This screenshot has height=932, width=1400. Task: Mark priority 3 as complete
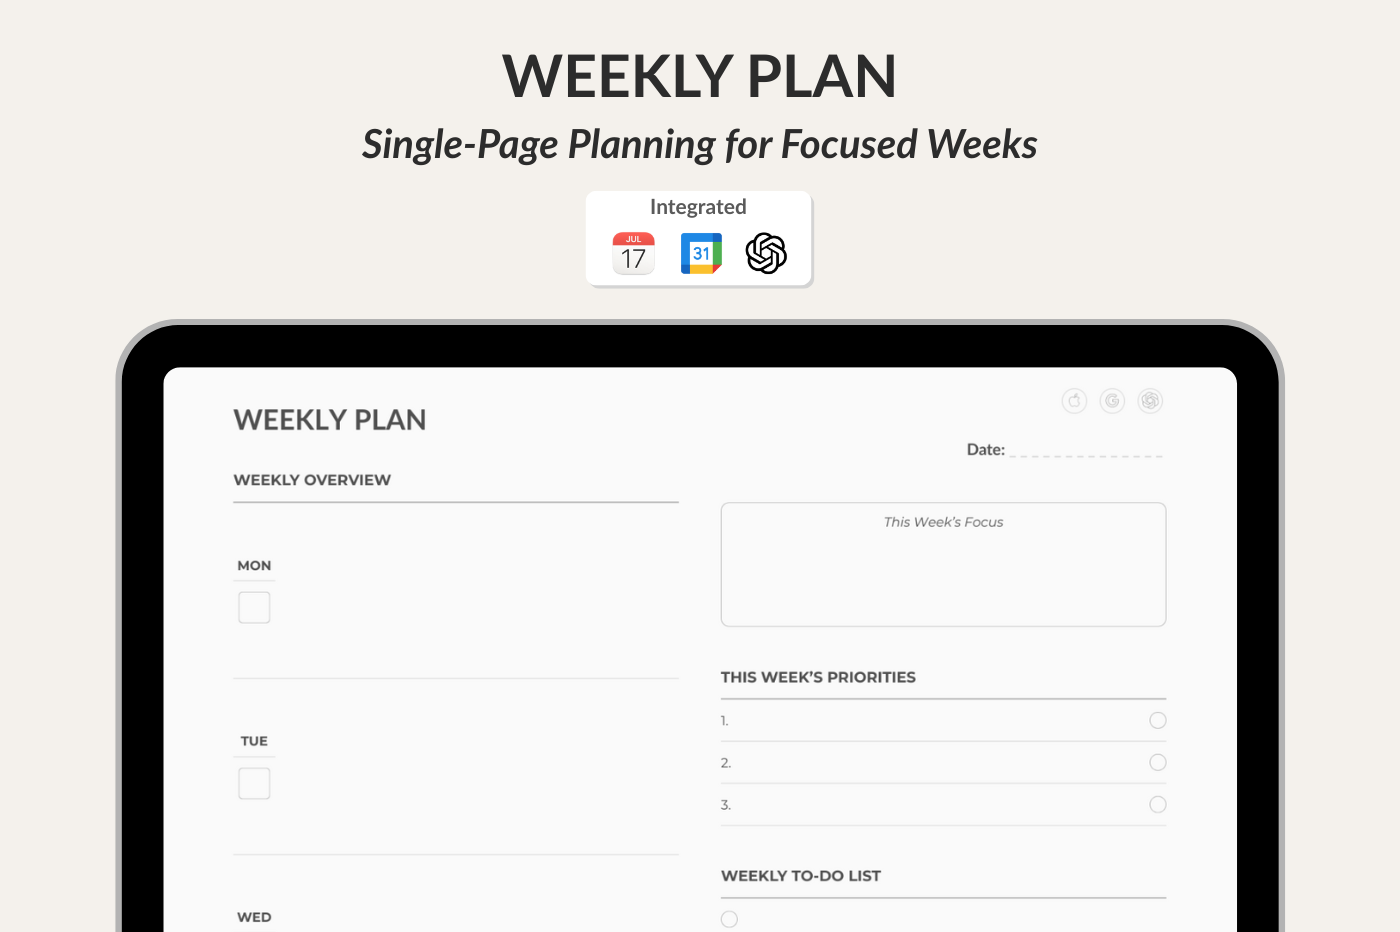pyautogui.click(x=1158, y=804)
